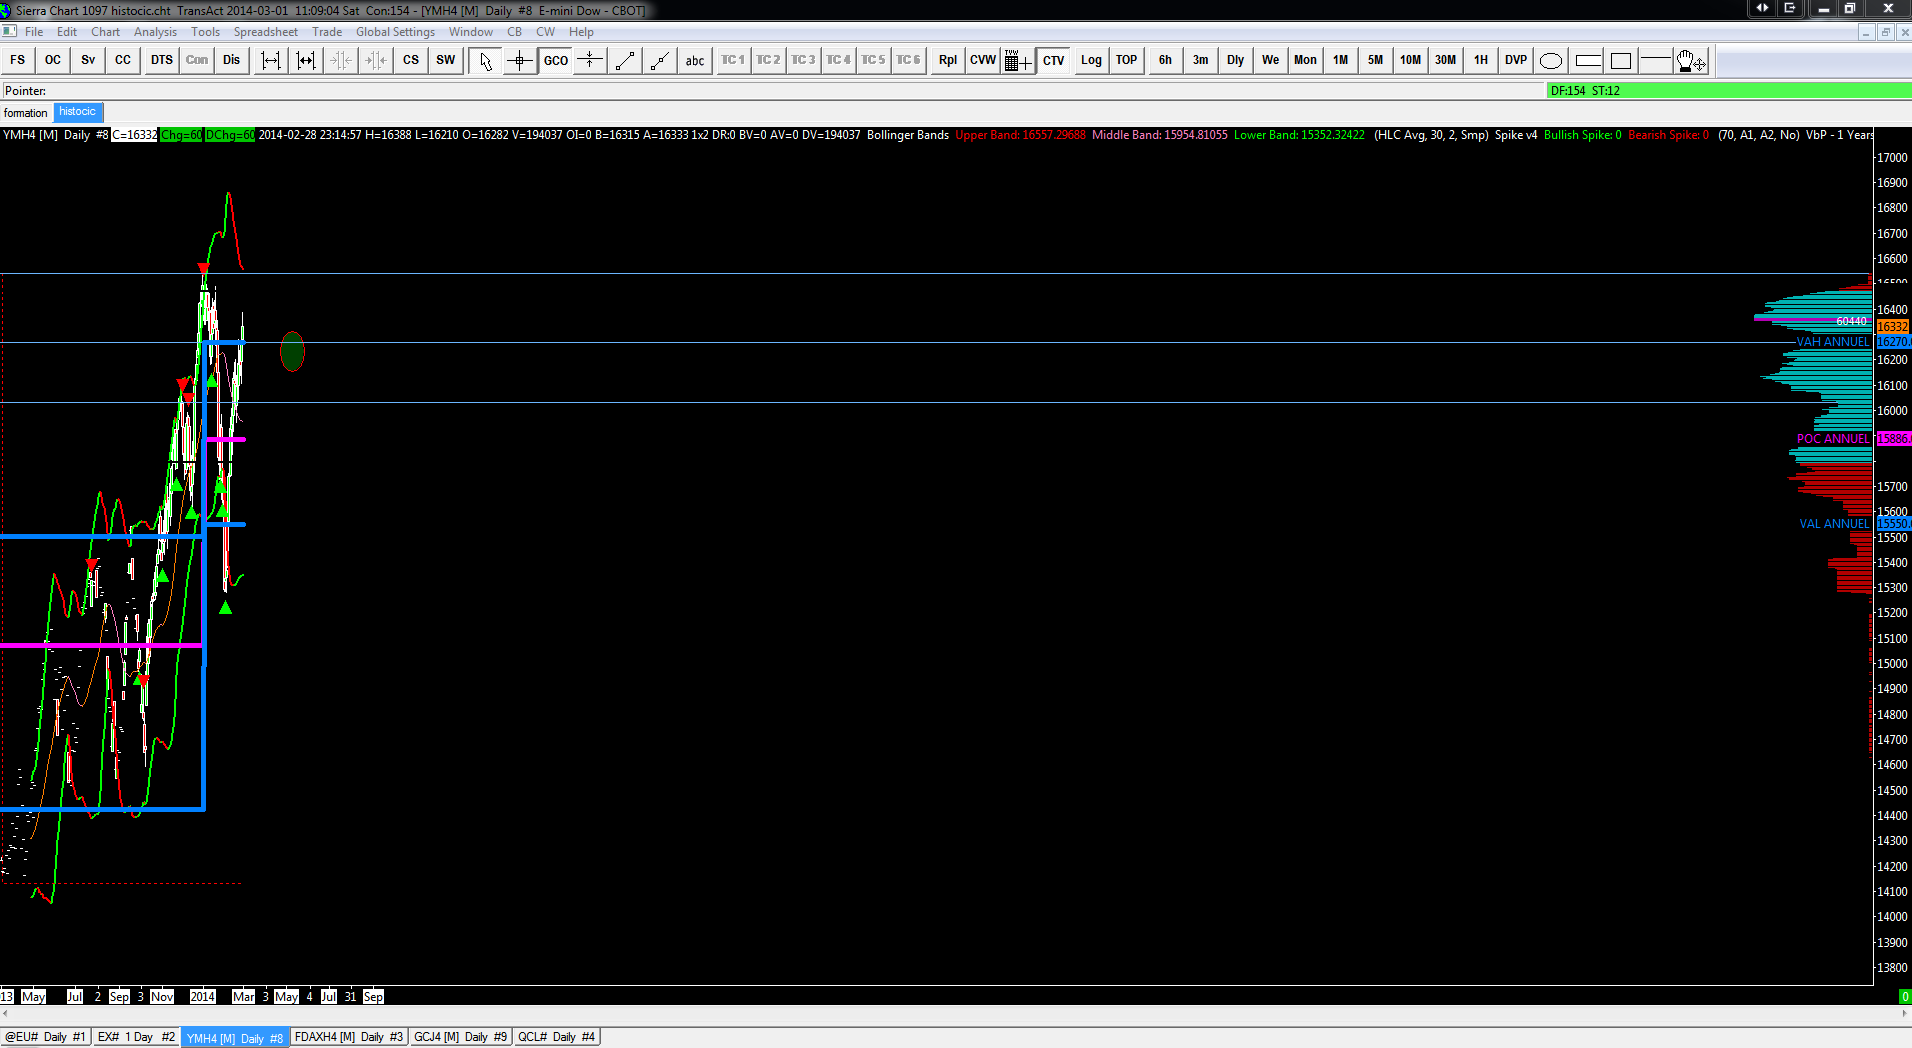Open the Chart menu
The height and width of the screenshot is (1048, 1912).
pos(106,32)
